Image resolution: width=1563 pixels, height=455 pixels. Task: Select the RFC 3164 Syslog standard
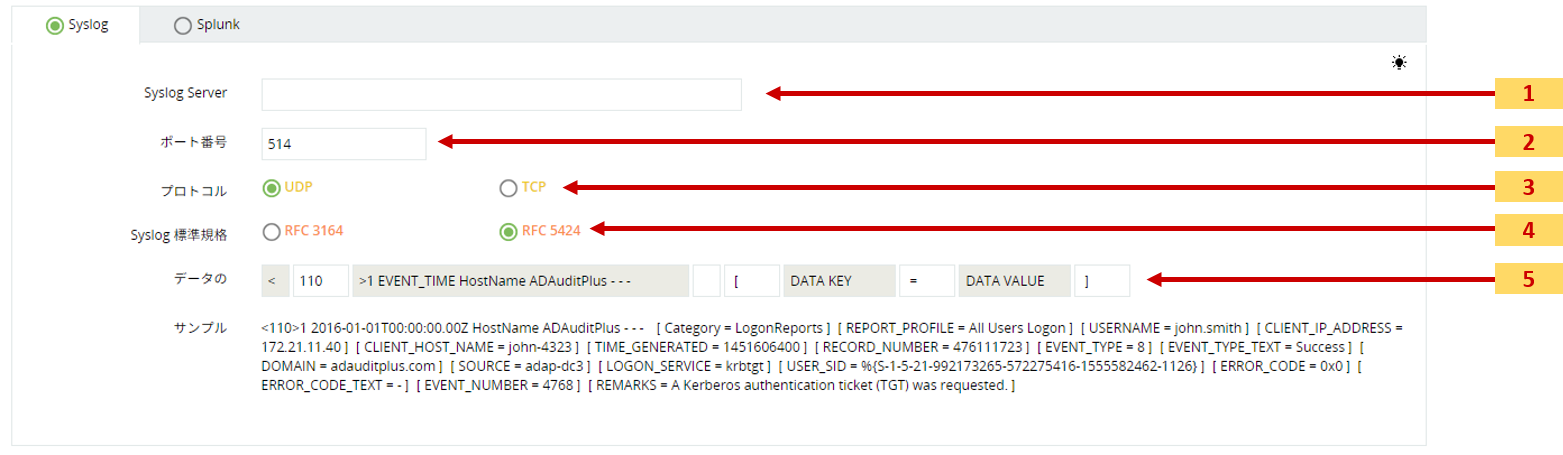271,232
